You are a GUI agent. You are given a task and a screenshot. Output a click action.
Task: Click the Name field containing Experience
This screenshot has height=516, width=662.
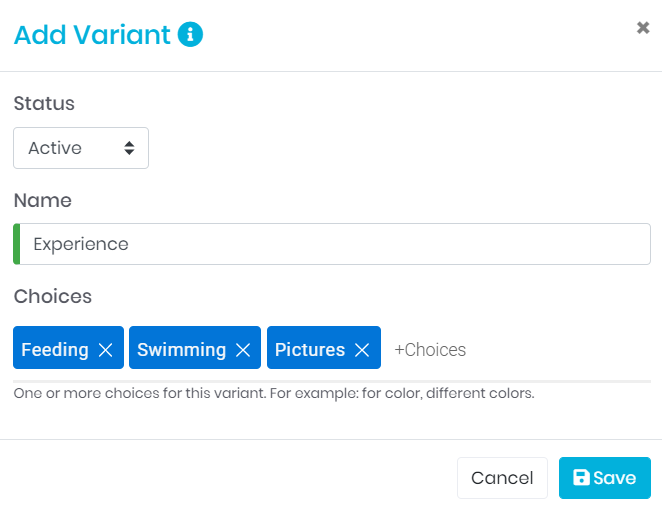tap(334, 244)
